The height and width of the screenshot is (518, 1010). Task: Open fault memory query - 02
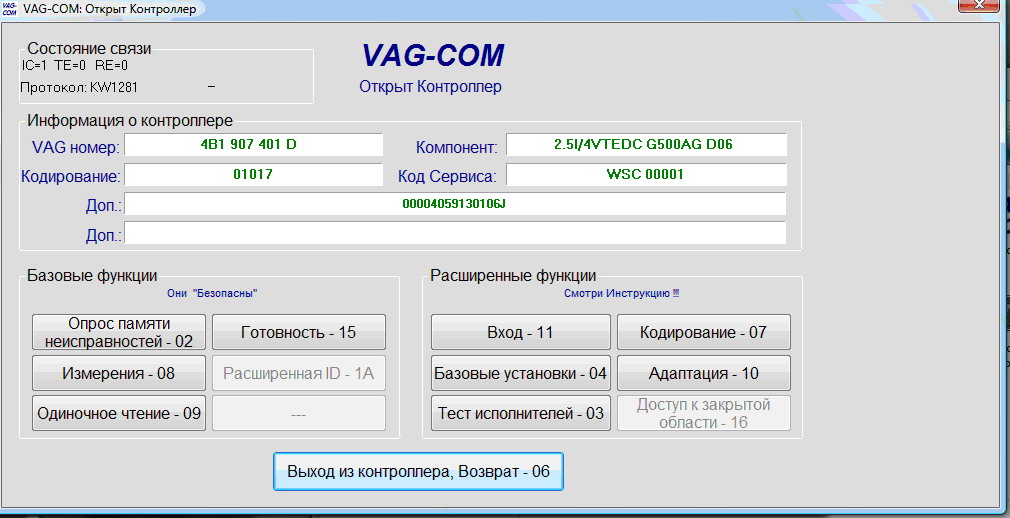pyautogui.click(x=119, y=332)
